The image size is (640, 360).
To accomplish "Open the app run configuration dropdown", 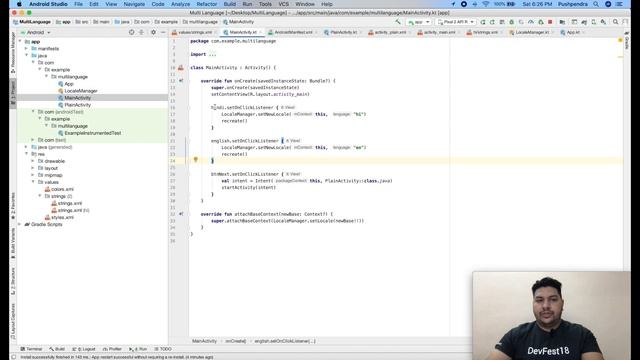I will coord(419,22).
